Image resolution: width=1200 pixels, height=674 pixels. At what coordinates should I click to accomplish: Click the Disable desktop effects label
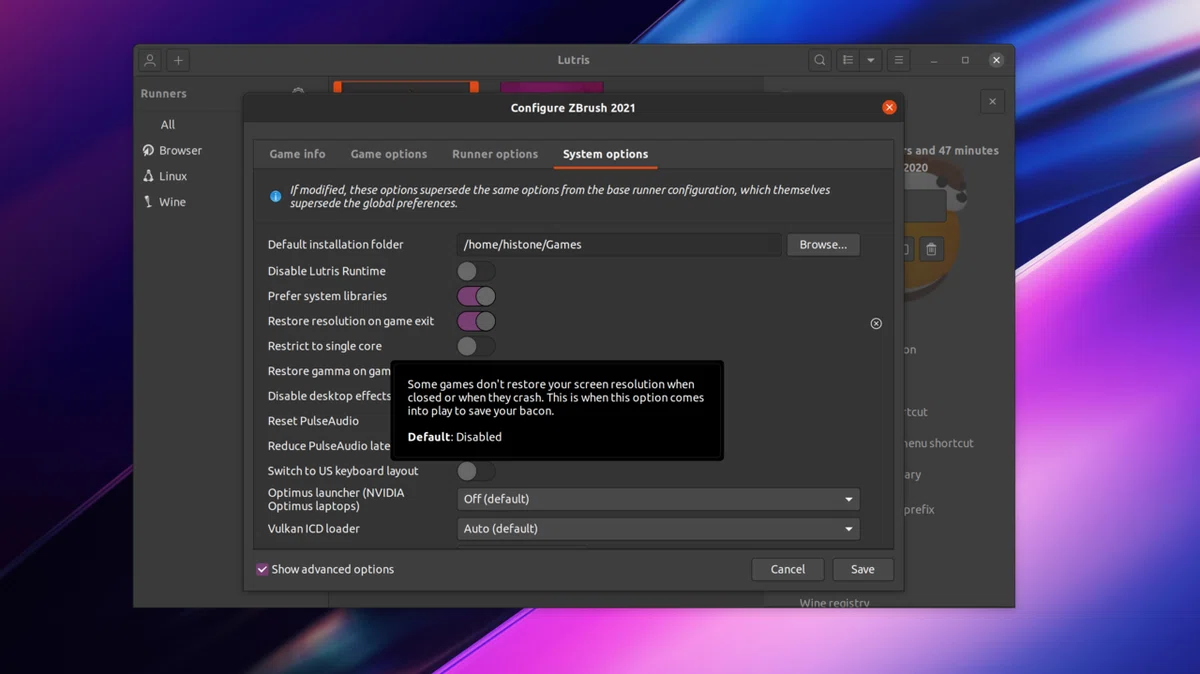(x=329, y=396)
